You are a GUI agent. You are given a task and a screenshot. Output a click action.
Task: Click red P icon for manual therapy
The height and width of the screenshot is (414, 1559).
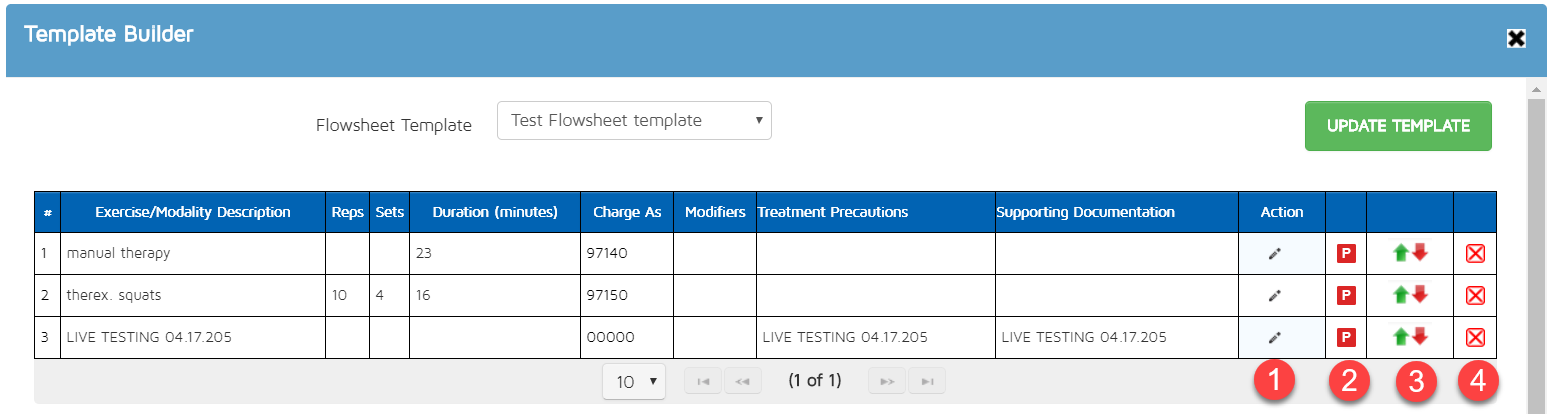point(1346,254)
